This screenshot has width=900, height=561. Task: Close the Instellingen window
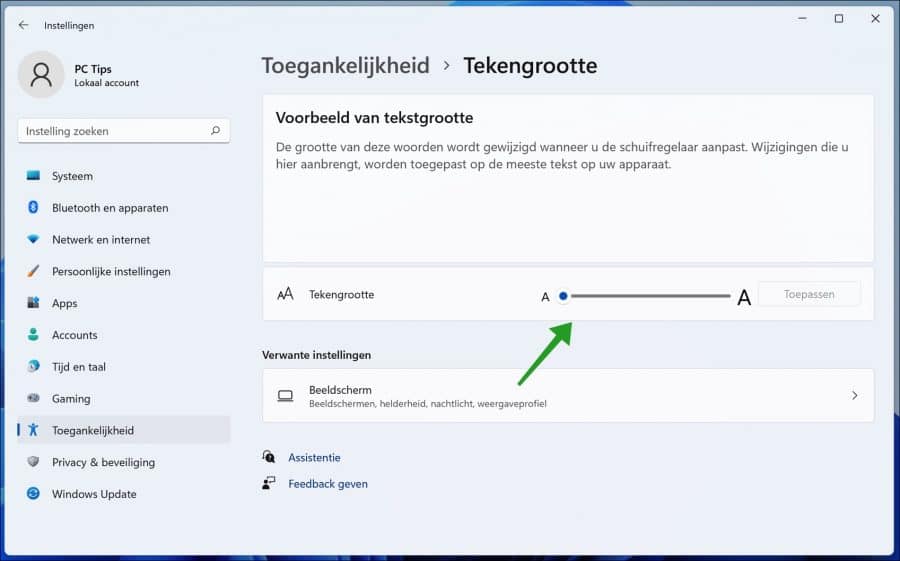pos(875,18)
